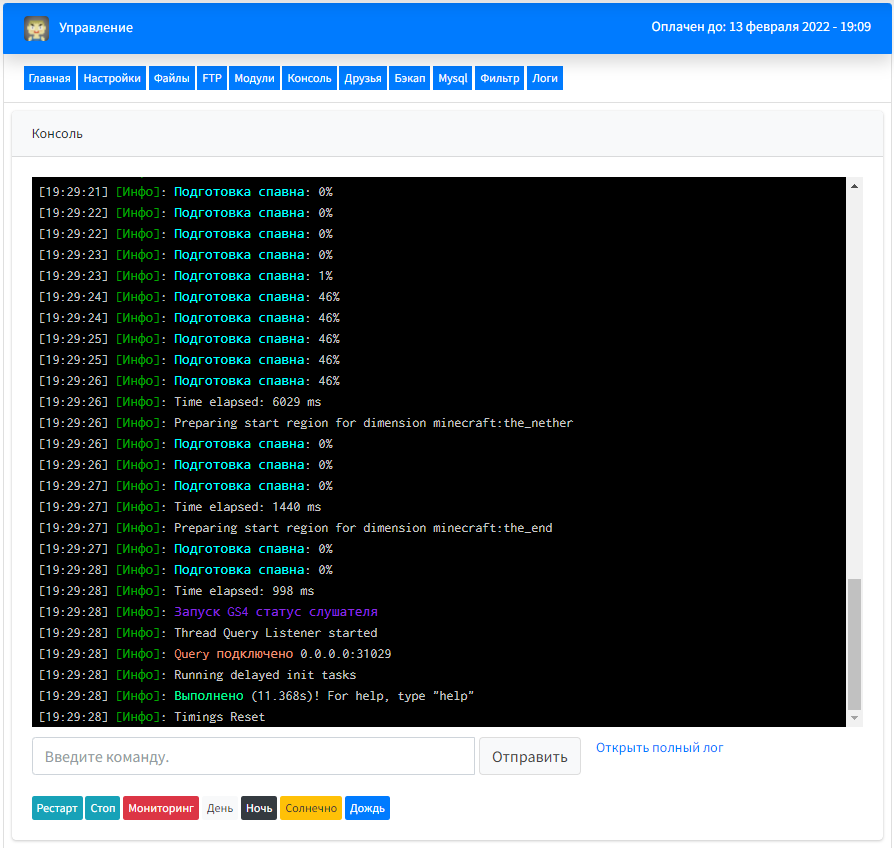The image size is (894, 848).
Task: Click the red Мониторинг button
Action: coord(161,808)
